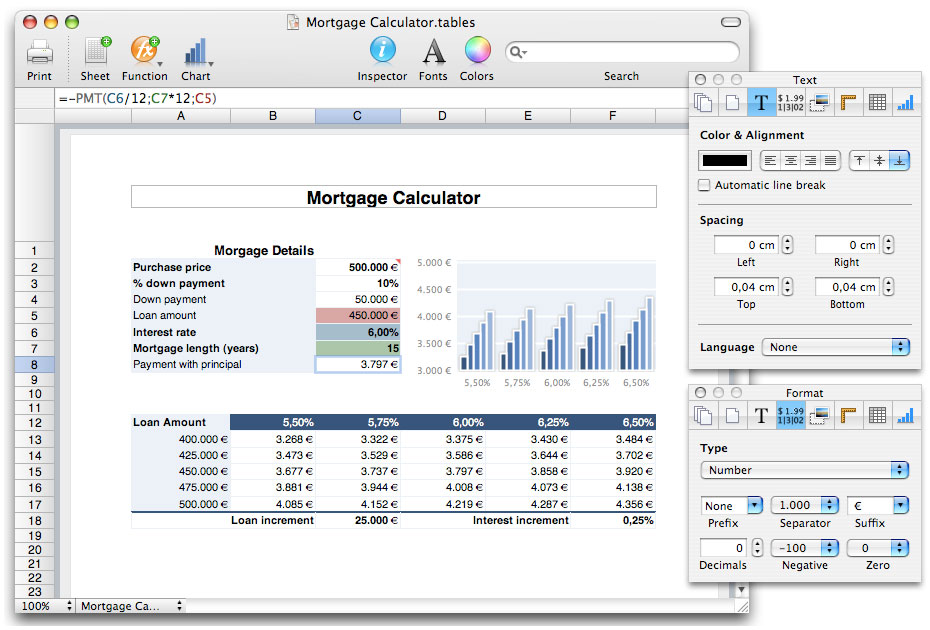Select column C header
Image resolution: width=930 pixels, height=630 pixels.
[358, 116]
